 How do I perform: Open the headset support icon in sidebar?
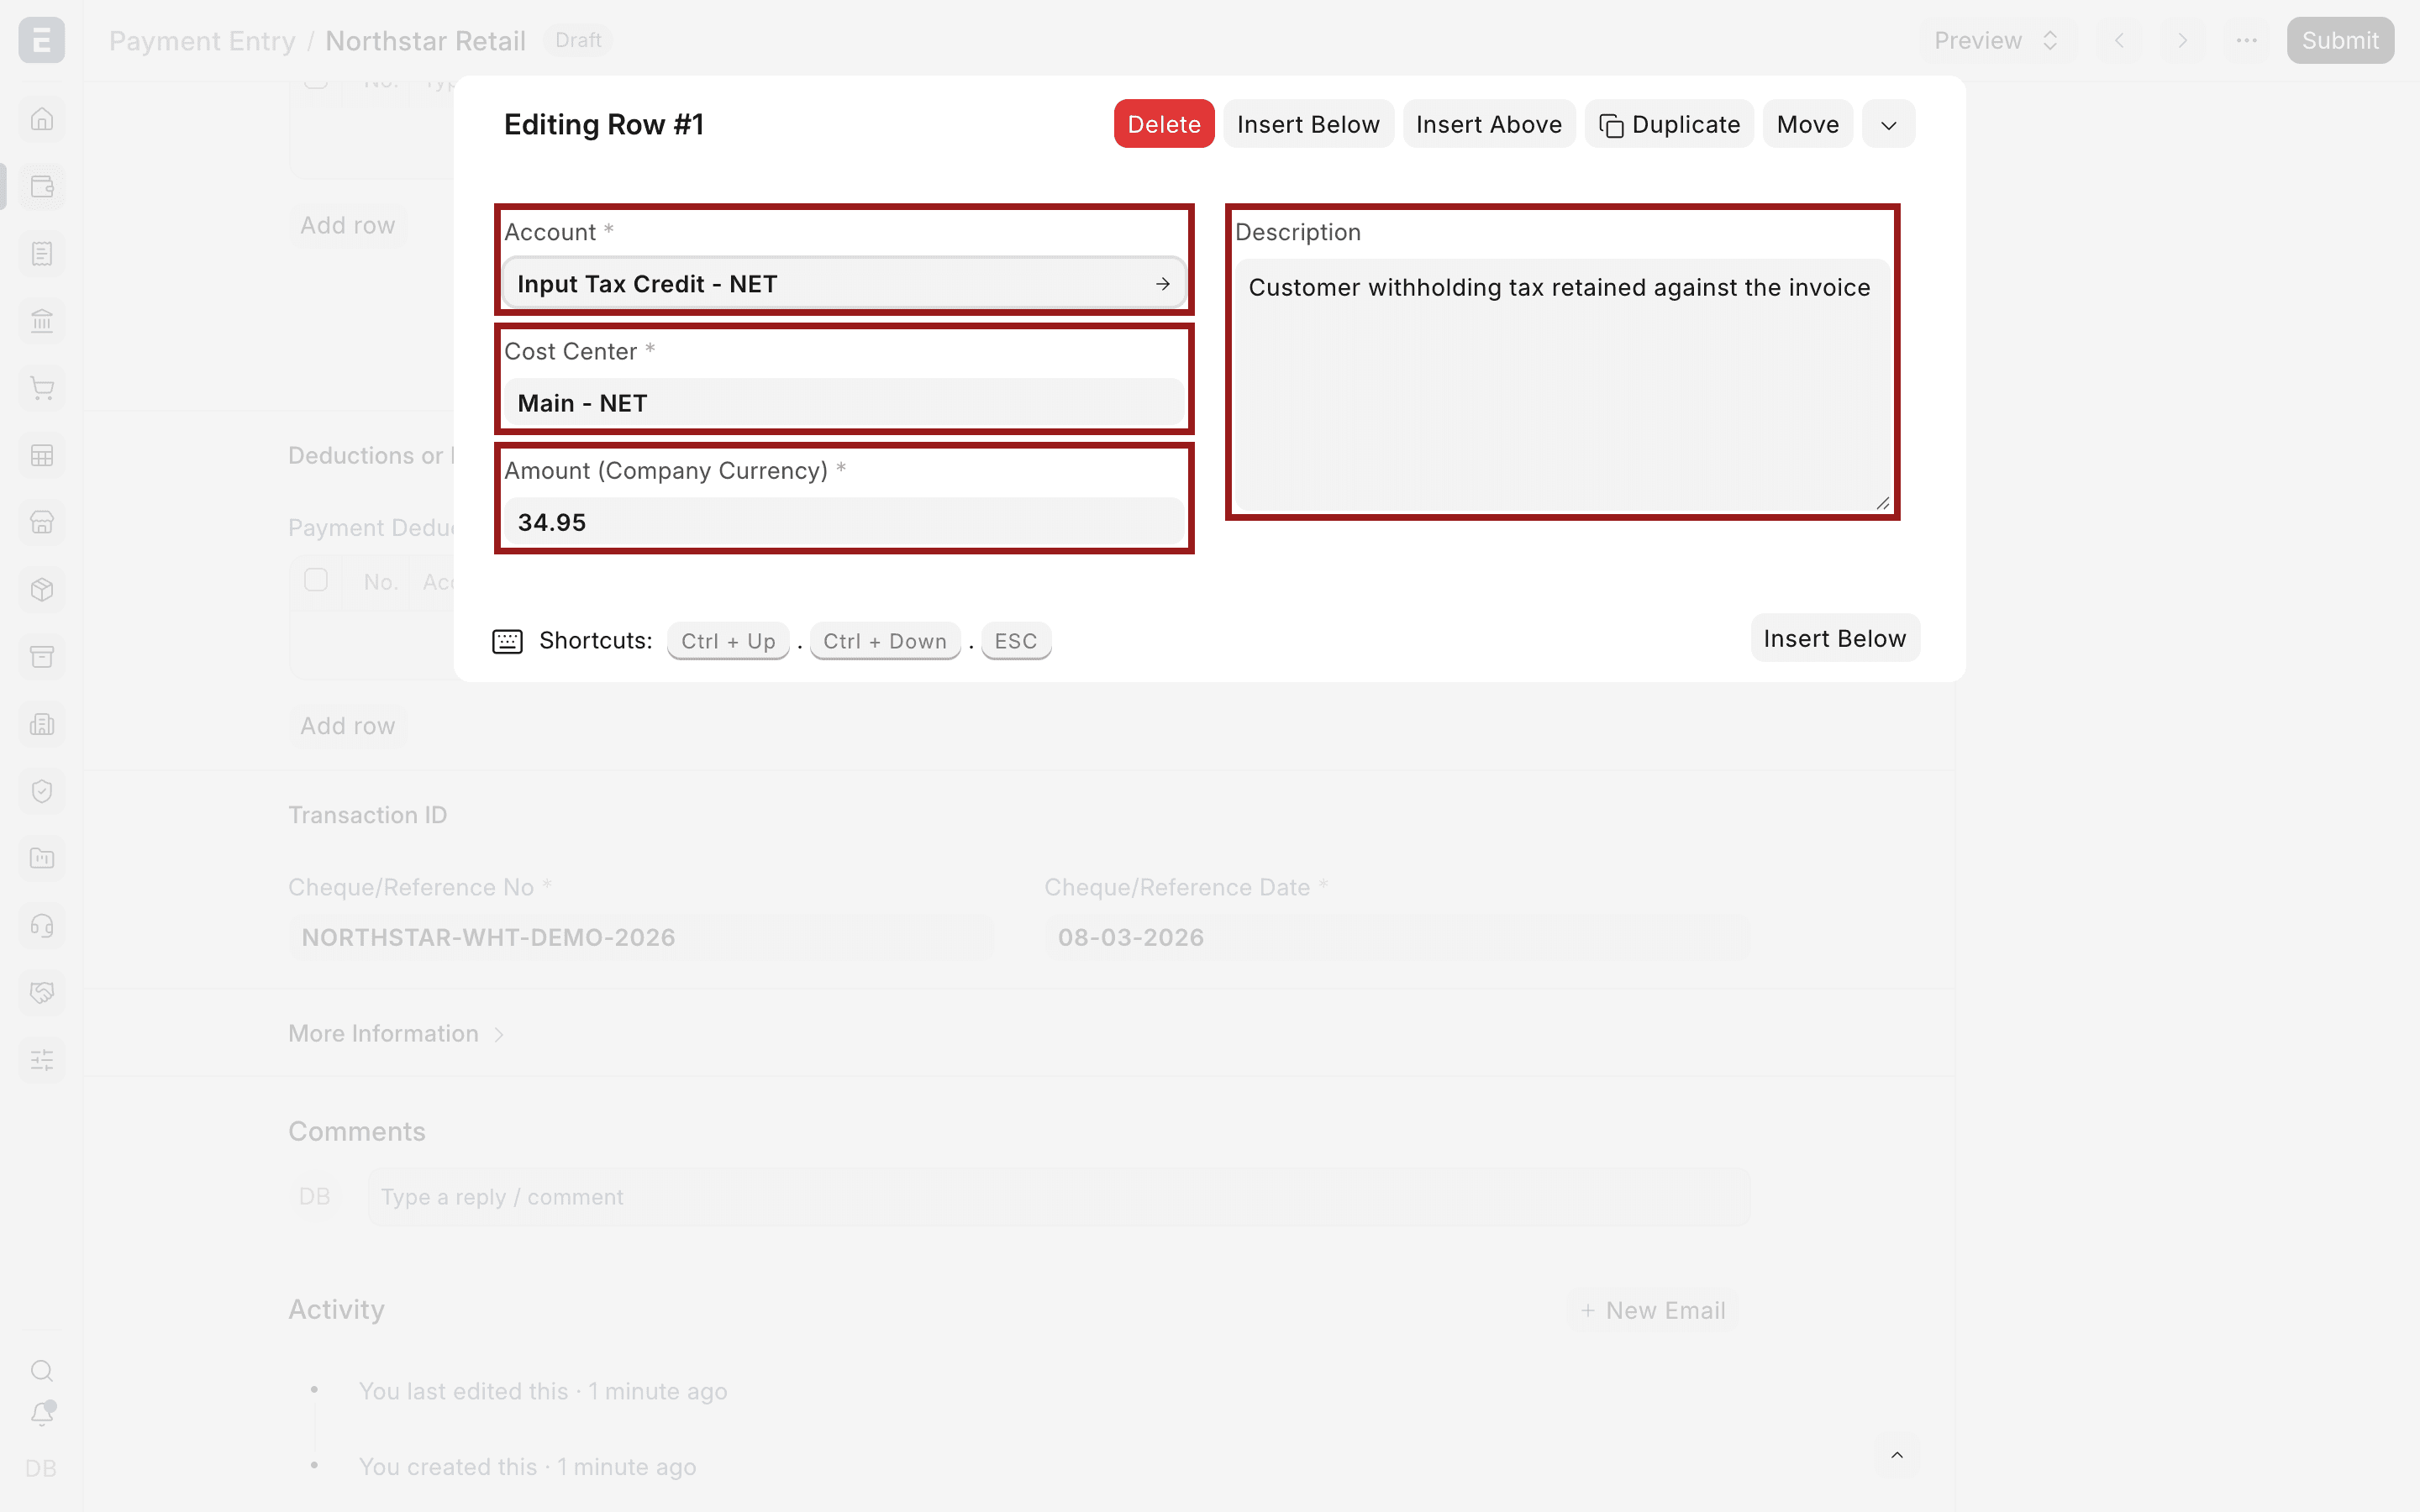(42, 926)
